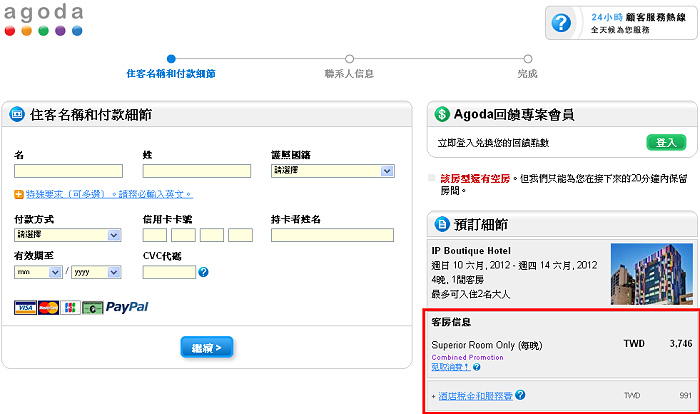
Task: Click the Combined Promotion label
Action: [x=467, y=357]
